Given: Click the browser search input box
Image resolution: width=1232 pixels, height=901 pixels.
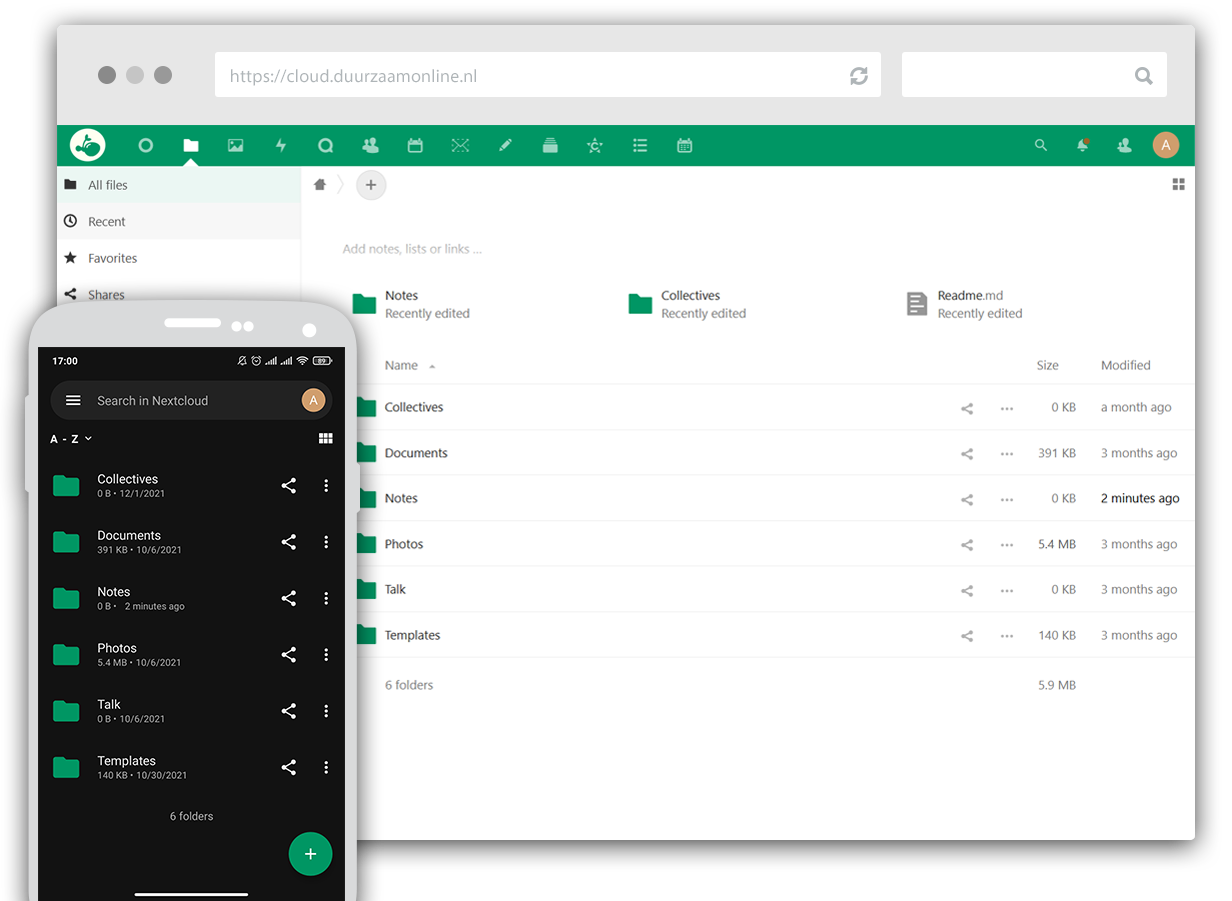Looking at the screenshot, I should point(1034,75).
